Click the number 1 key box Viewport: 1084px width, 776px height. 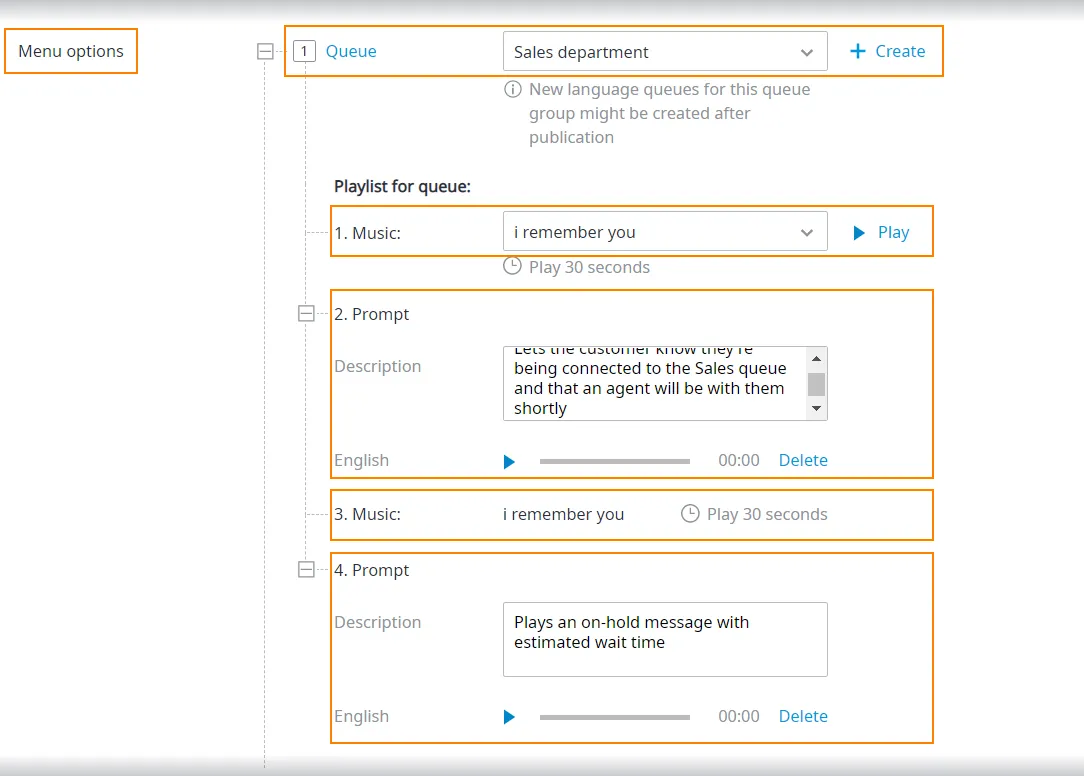pos(304,51)
